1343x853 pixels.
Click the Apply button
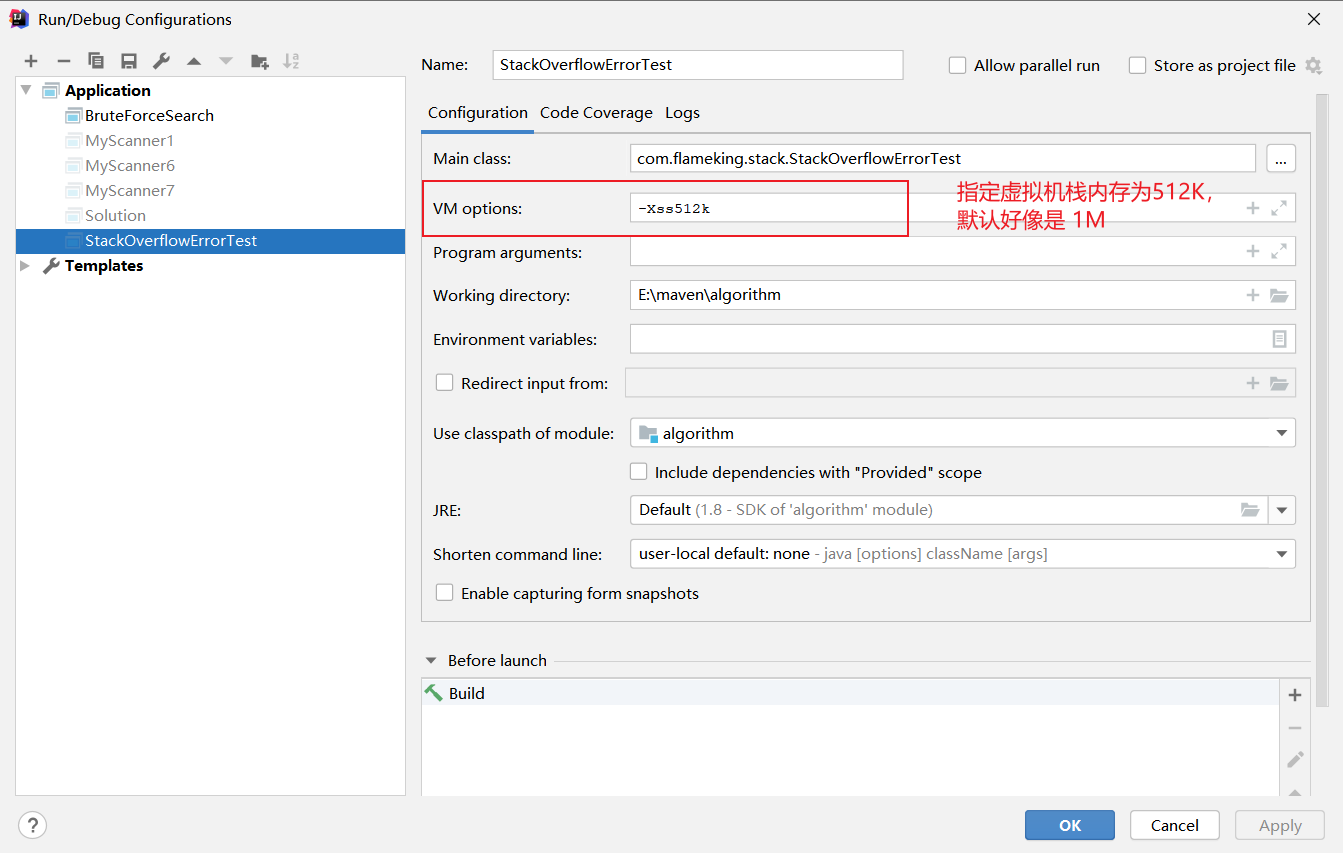[x=1280, y=825]
